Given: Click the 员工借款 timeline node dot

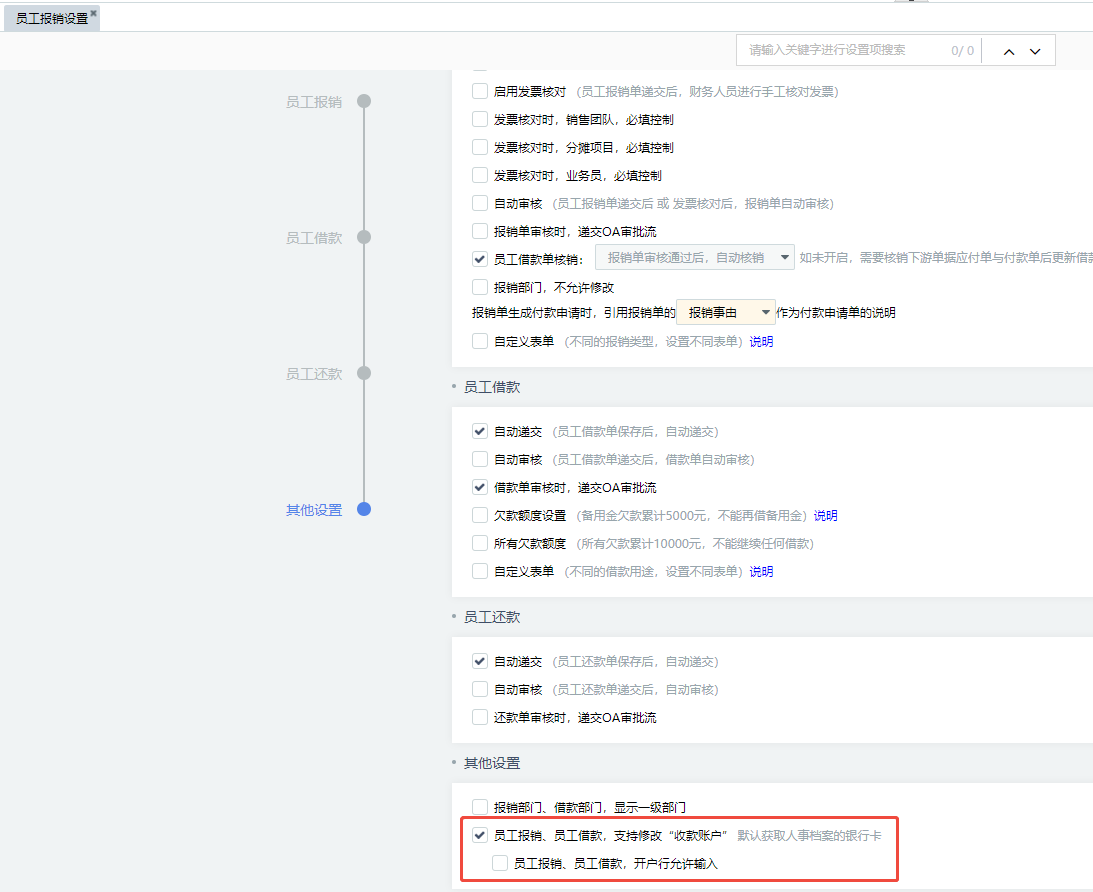Looking at the screenshot, I should (x=364, y=237).
